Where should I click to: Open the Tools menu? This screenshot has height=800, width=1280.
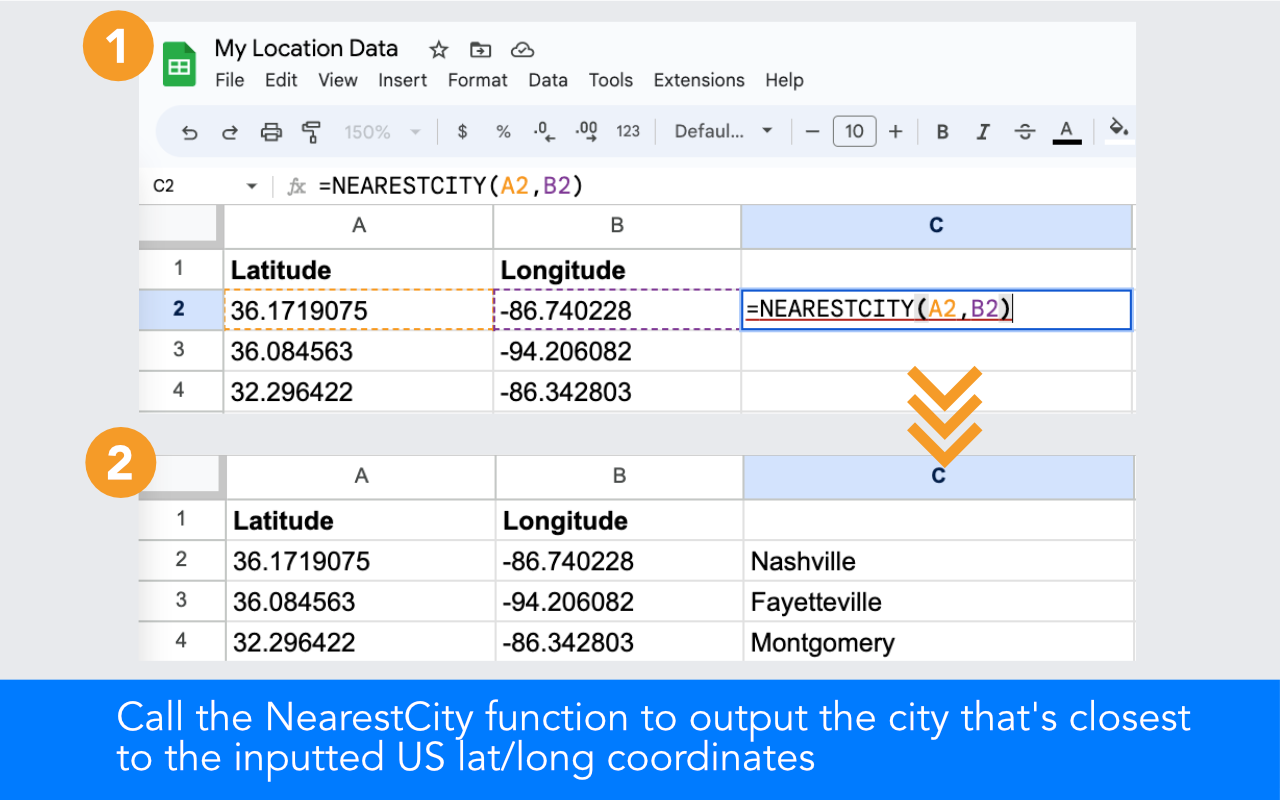611,80
